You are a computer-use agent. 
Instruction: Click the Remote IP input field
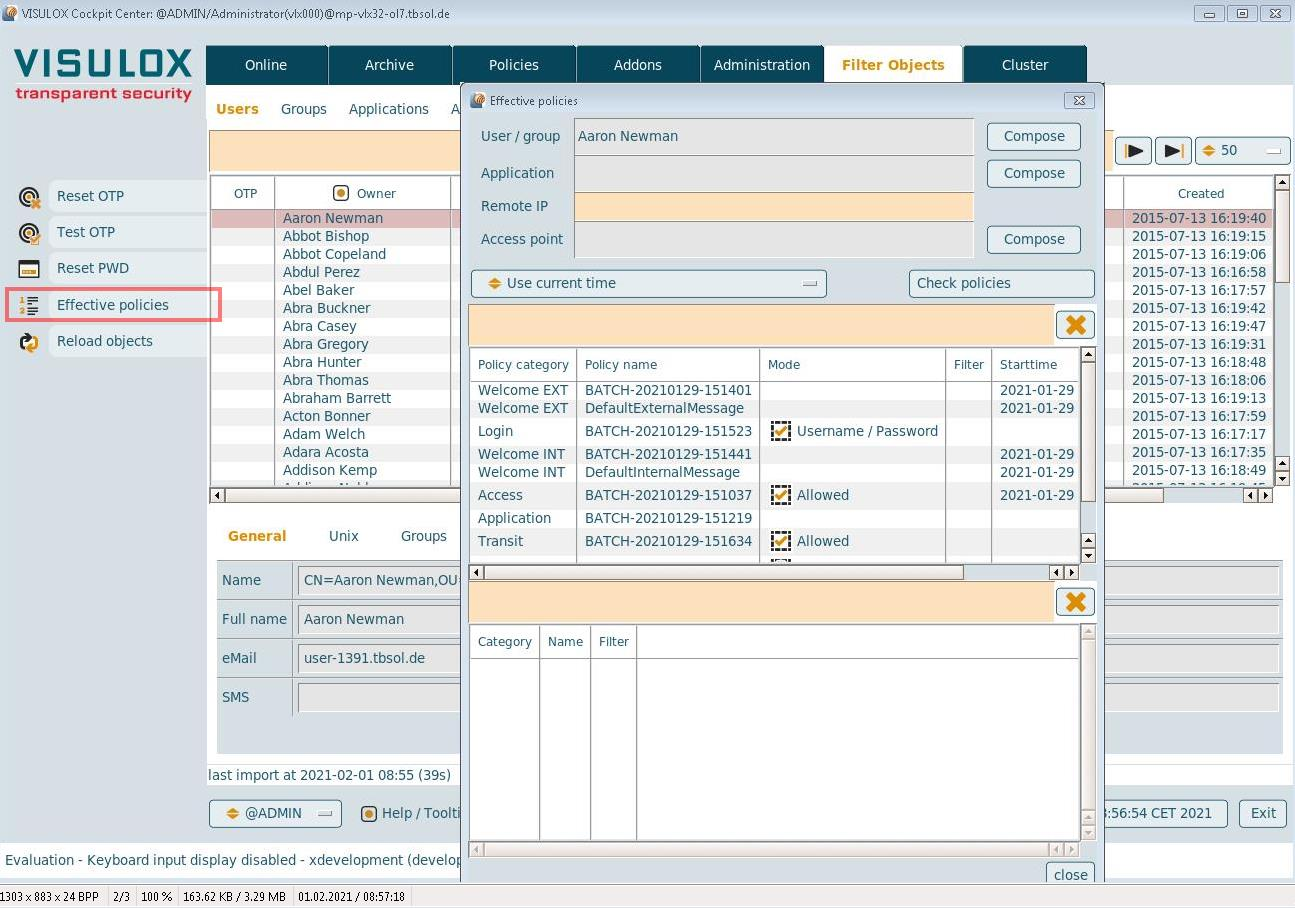[773, 207]
